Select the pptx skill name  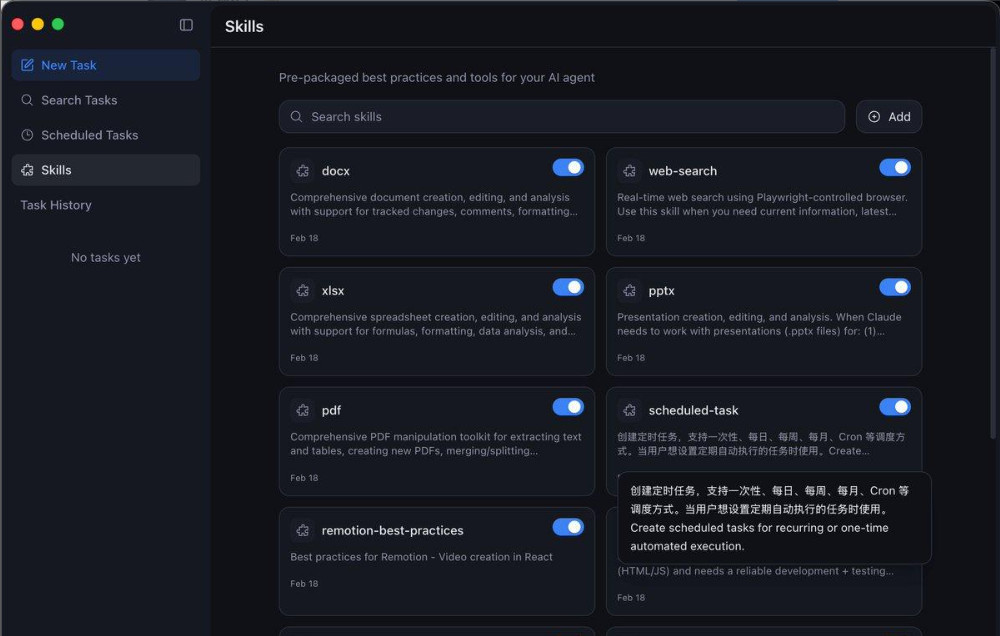click(661, 291)
